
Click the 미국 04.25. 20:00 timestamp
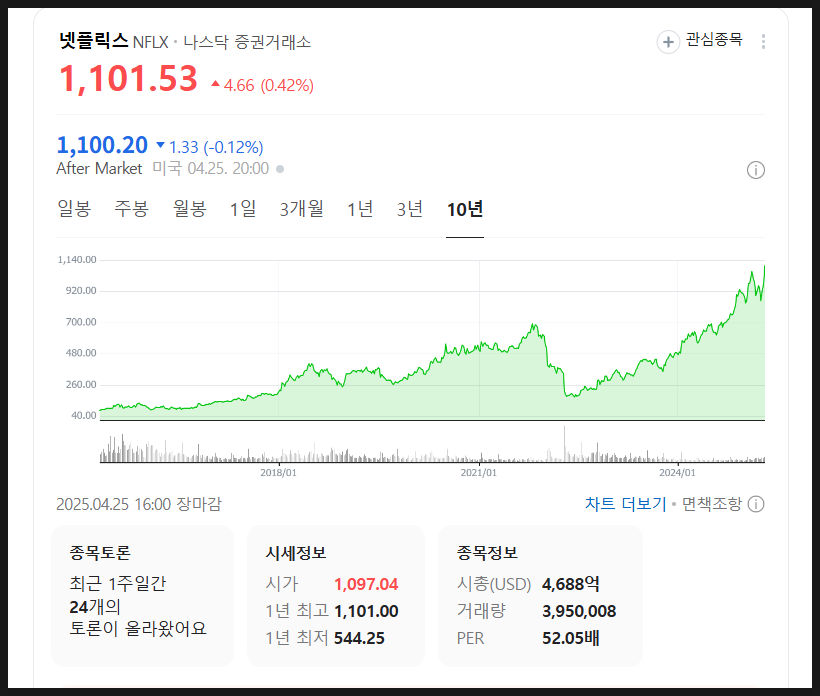pos(211,168)
